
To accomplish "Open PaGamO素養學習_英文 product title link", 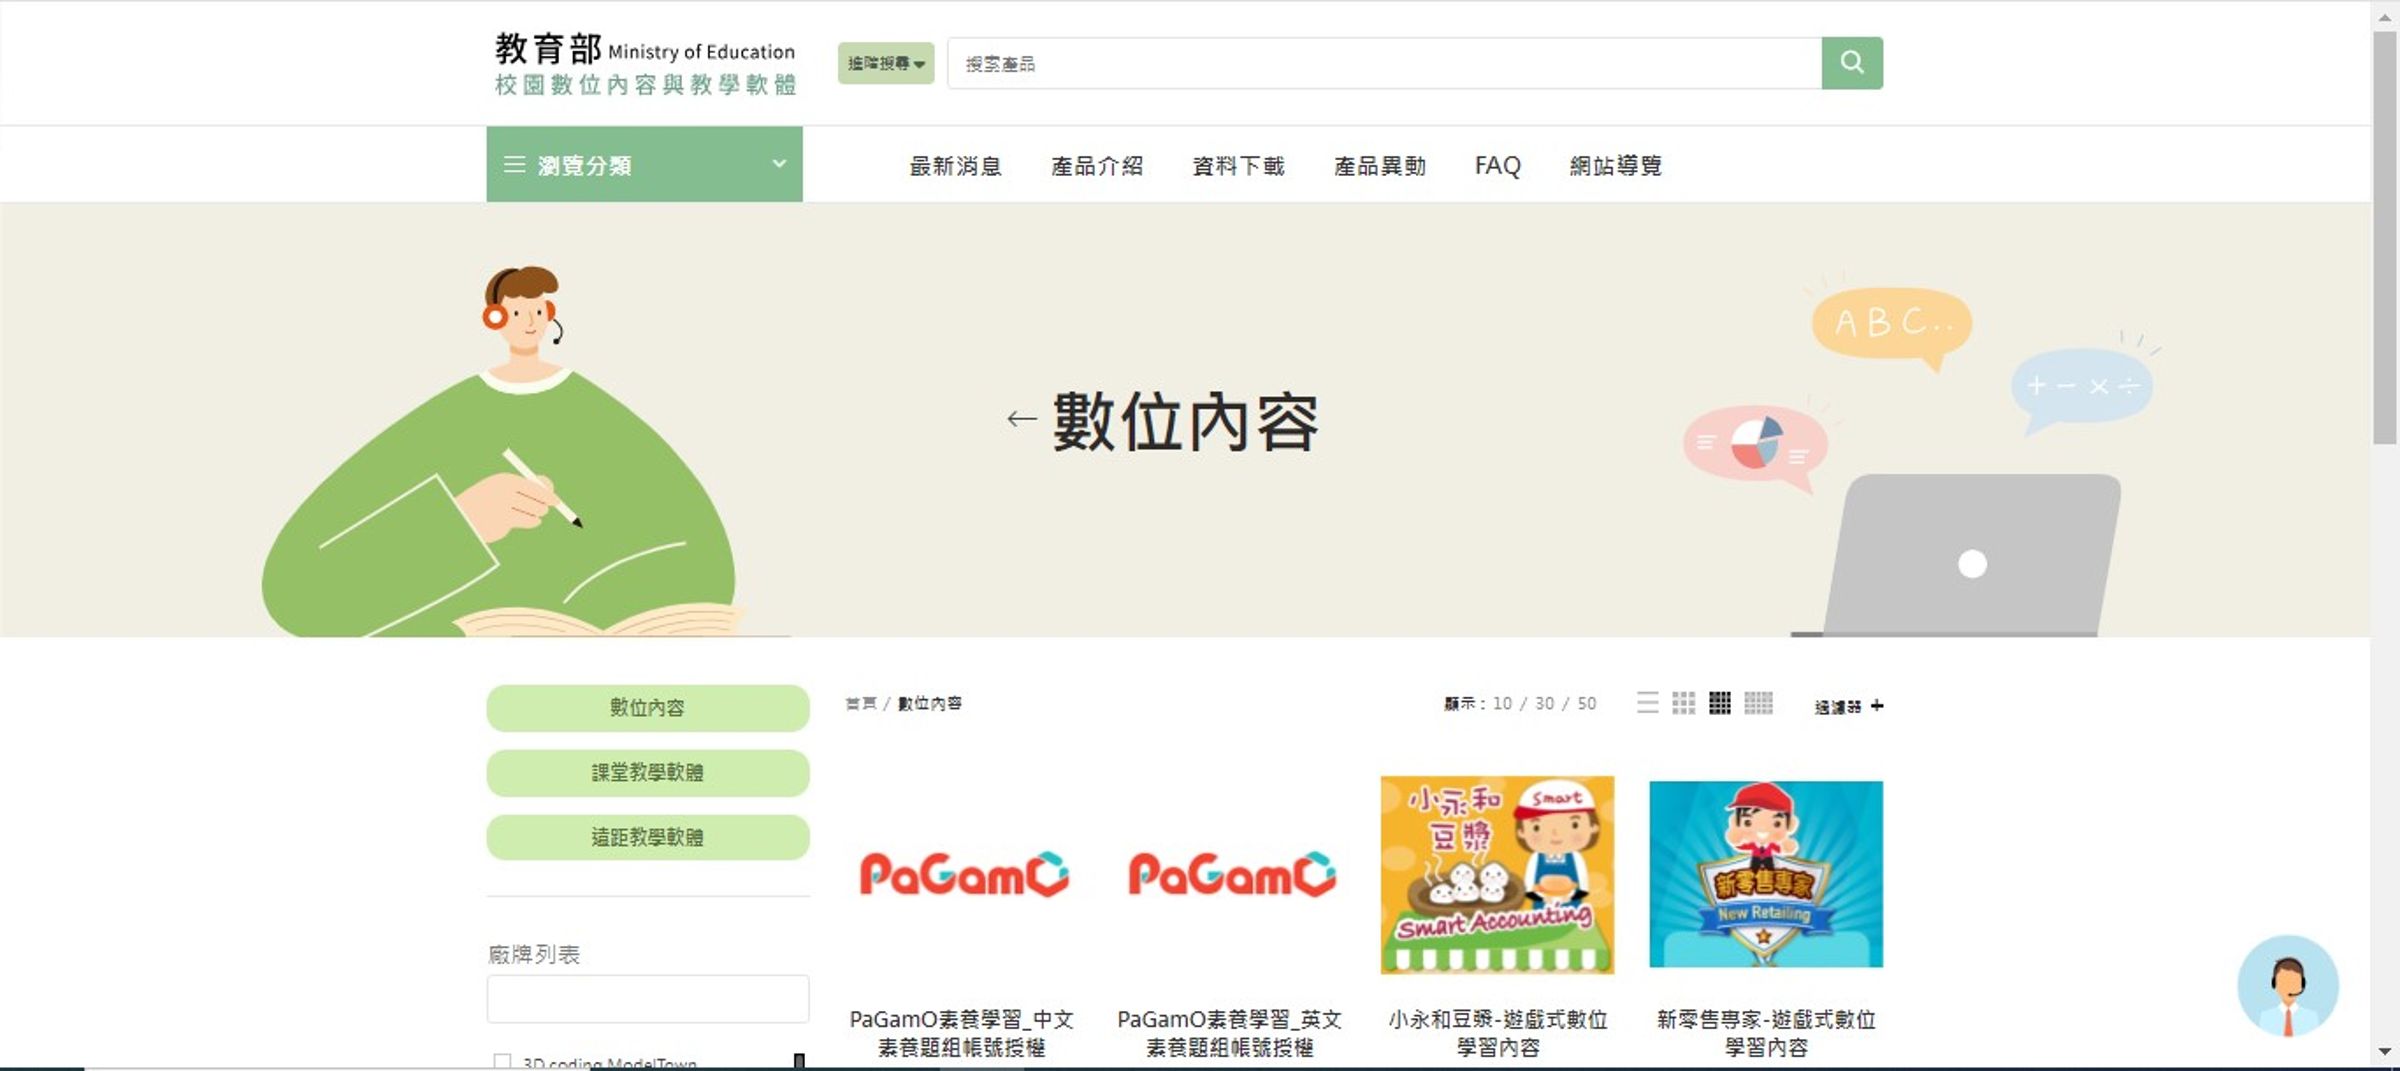I will [x=1230, y=1033].
